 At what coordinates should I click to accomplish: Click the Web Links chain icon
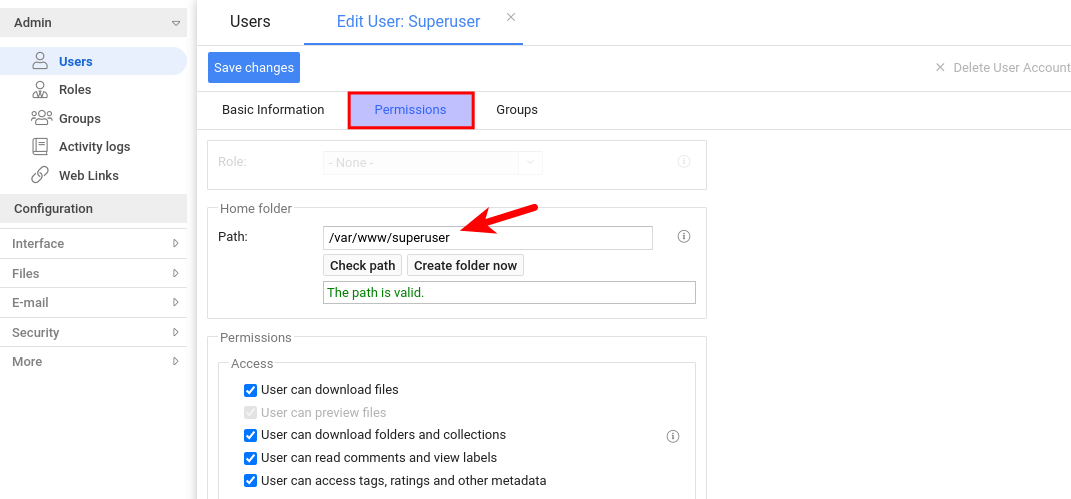pos(40,175)
